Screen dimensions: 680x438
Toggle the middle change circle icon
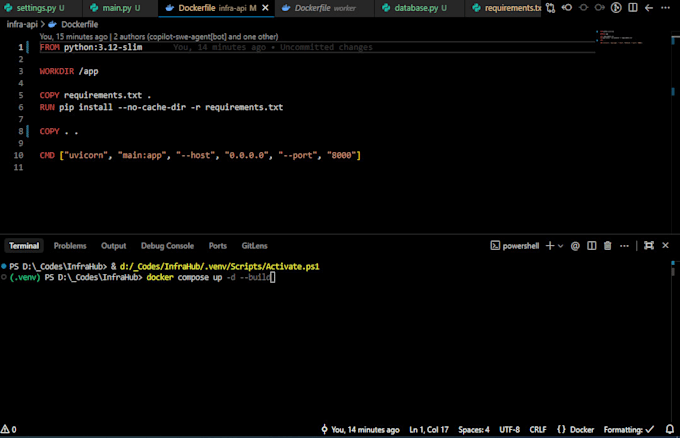[x=583, y=8]
